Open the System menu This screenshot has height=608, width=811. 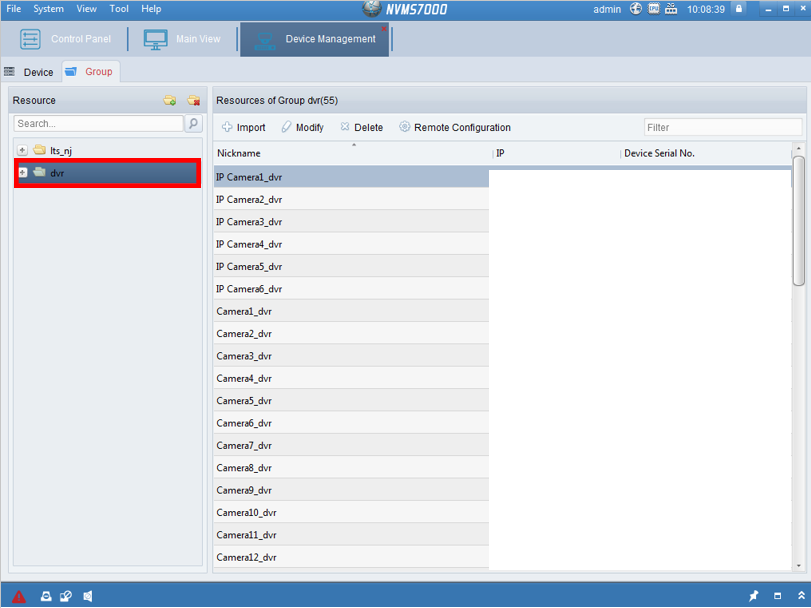[x=48, y=9]
